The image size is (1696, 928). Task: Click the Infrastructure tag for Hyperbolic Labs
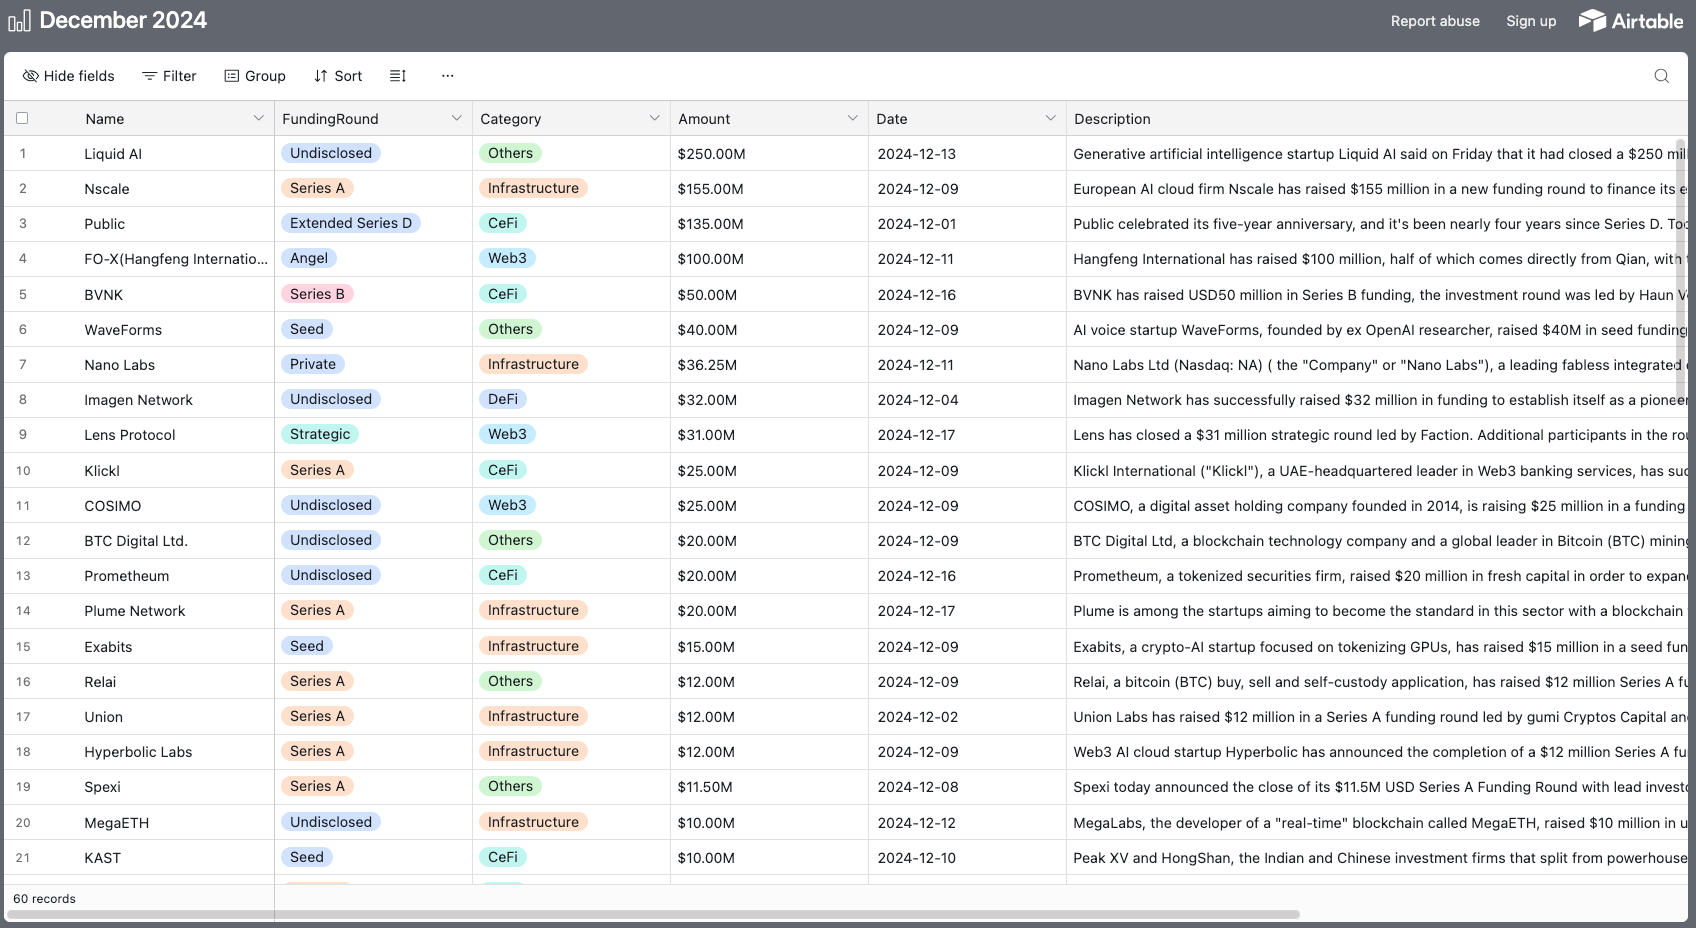[x=533, y=751]
